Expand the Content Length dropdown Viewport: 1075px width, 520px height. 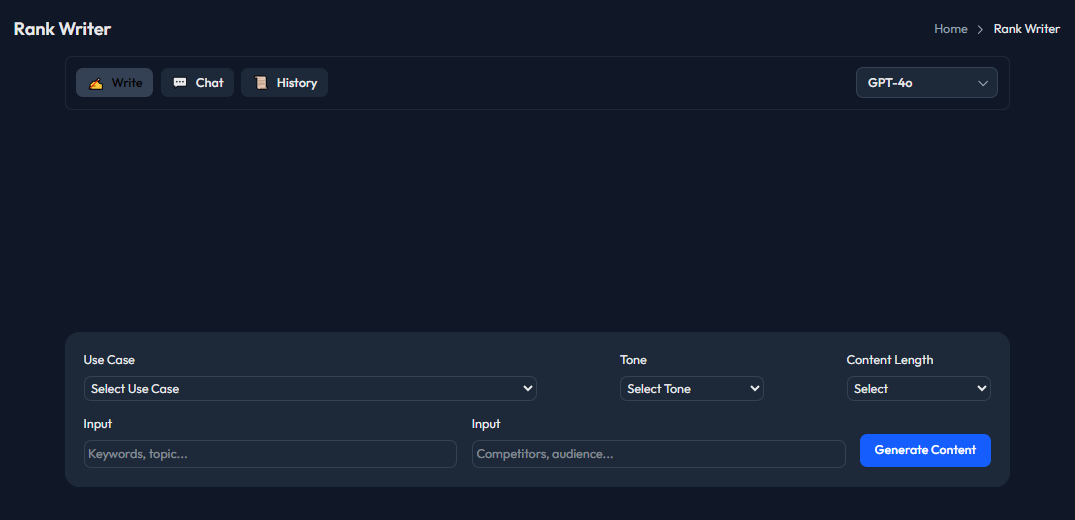click(x=918, y=388)
